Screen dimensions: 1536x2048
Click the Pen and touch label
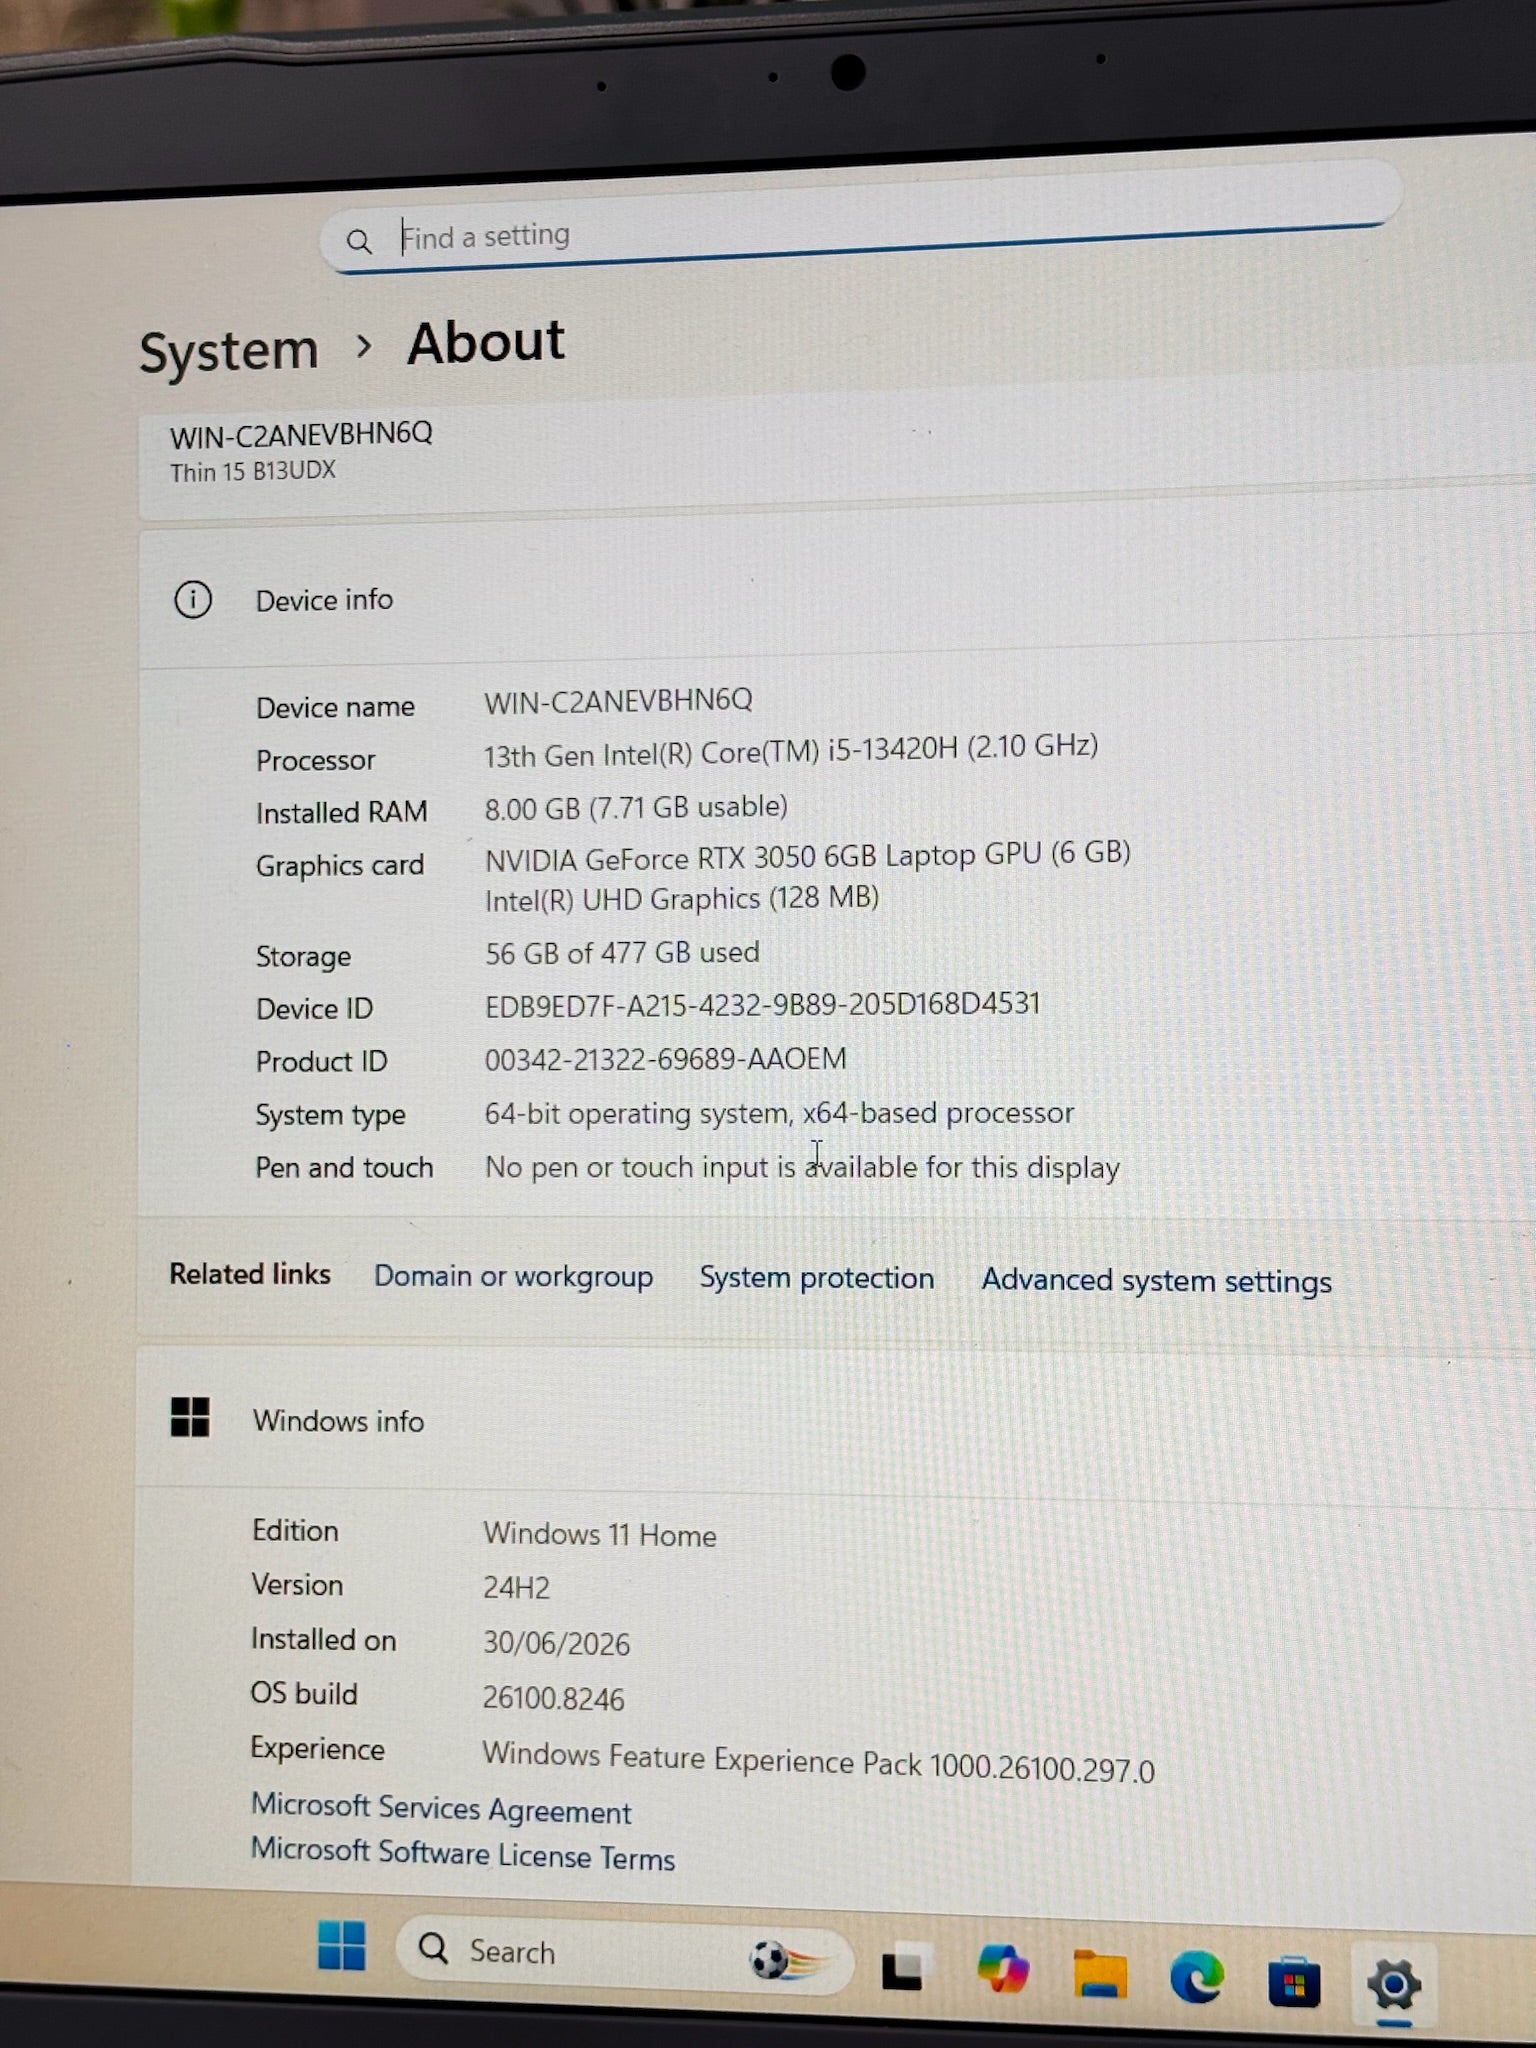(x=344, y=1167)
